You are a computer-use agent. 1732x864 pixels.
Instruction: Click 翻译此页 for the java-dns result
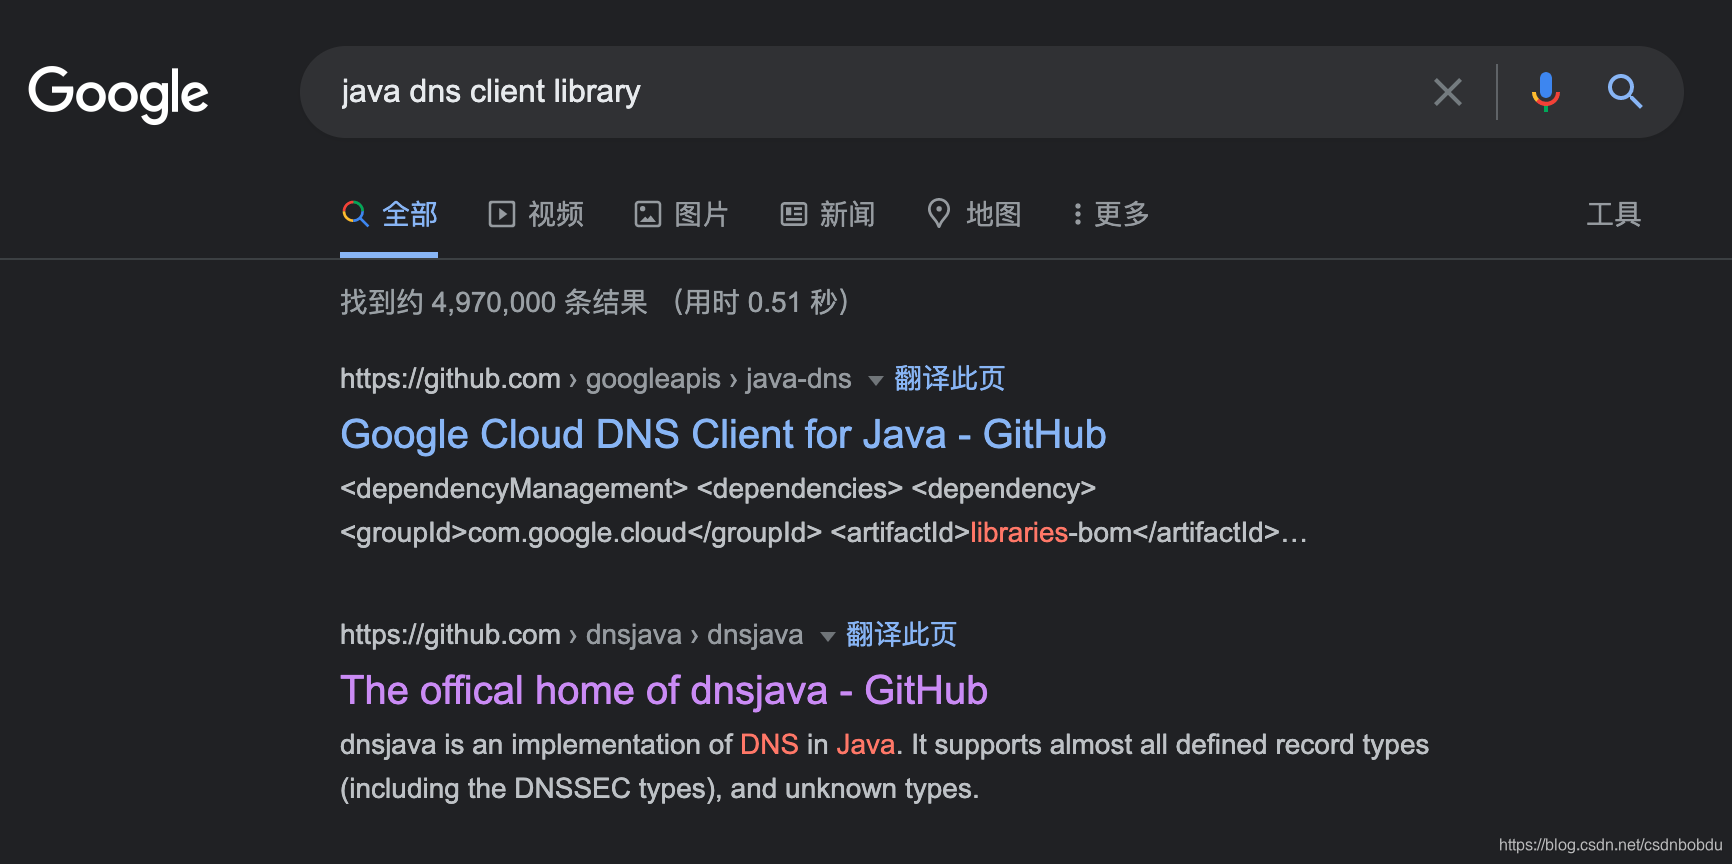tap(949, 378)
